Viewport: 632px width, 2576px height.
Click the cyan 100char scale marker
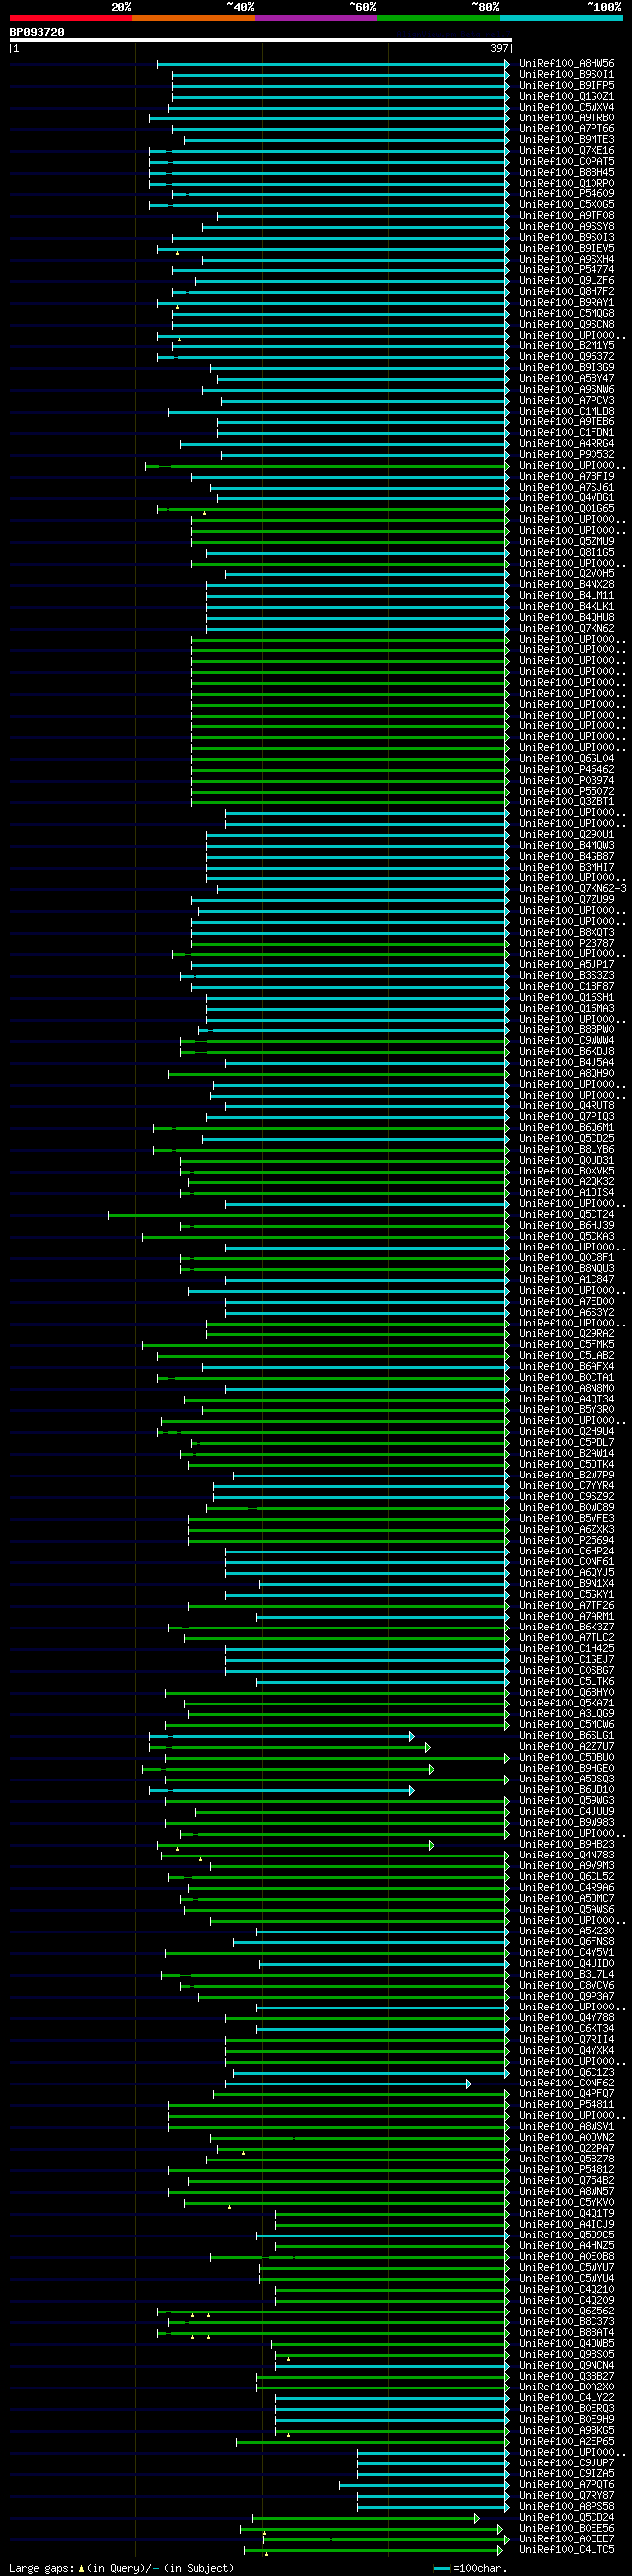coord(441,2568)
